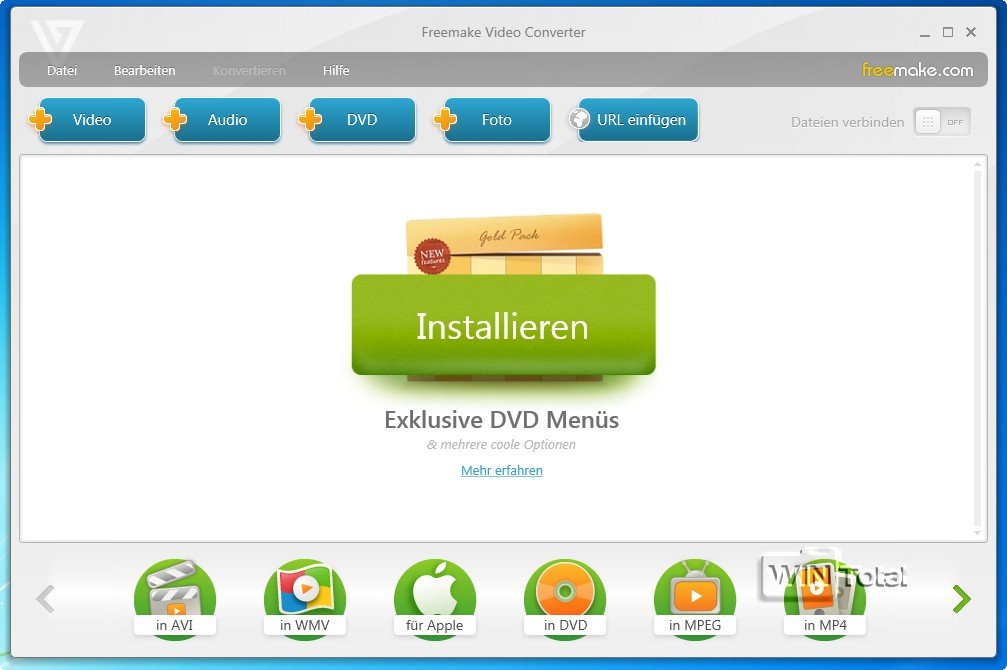Choose the in AVI output format icon
Screen dimensions: 1007x670
[175, 599]
